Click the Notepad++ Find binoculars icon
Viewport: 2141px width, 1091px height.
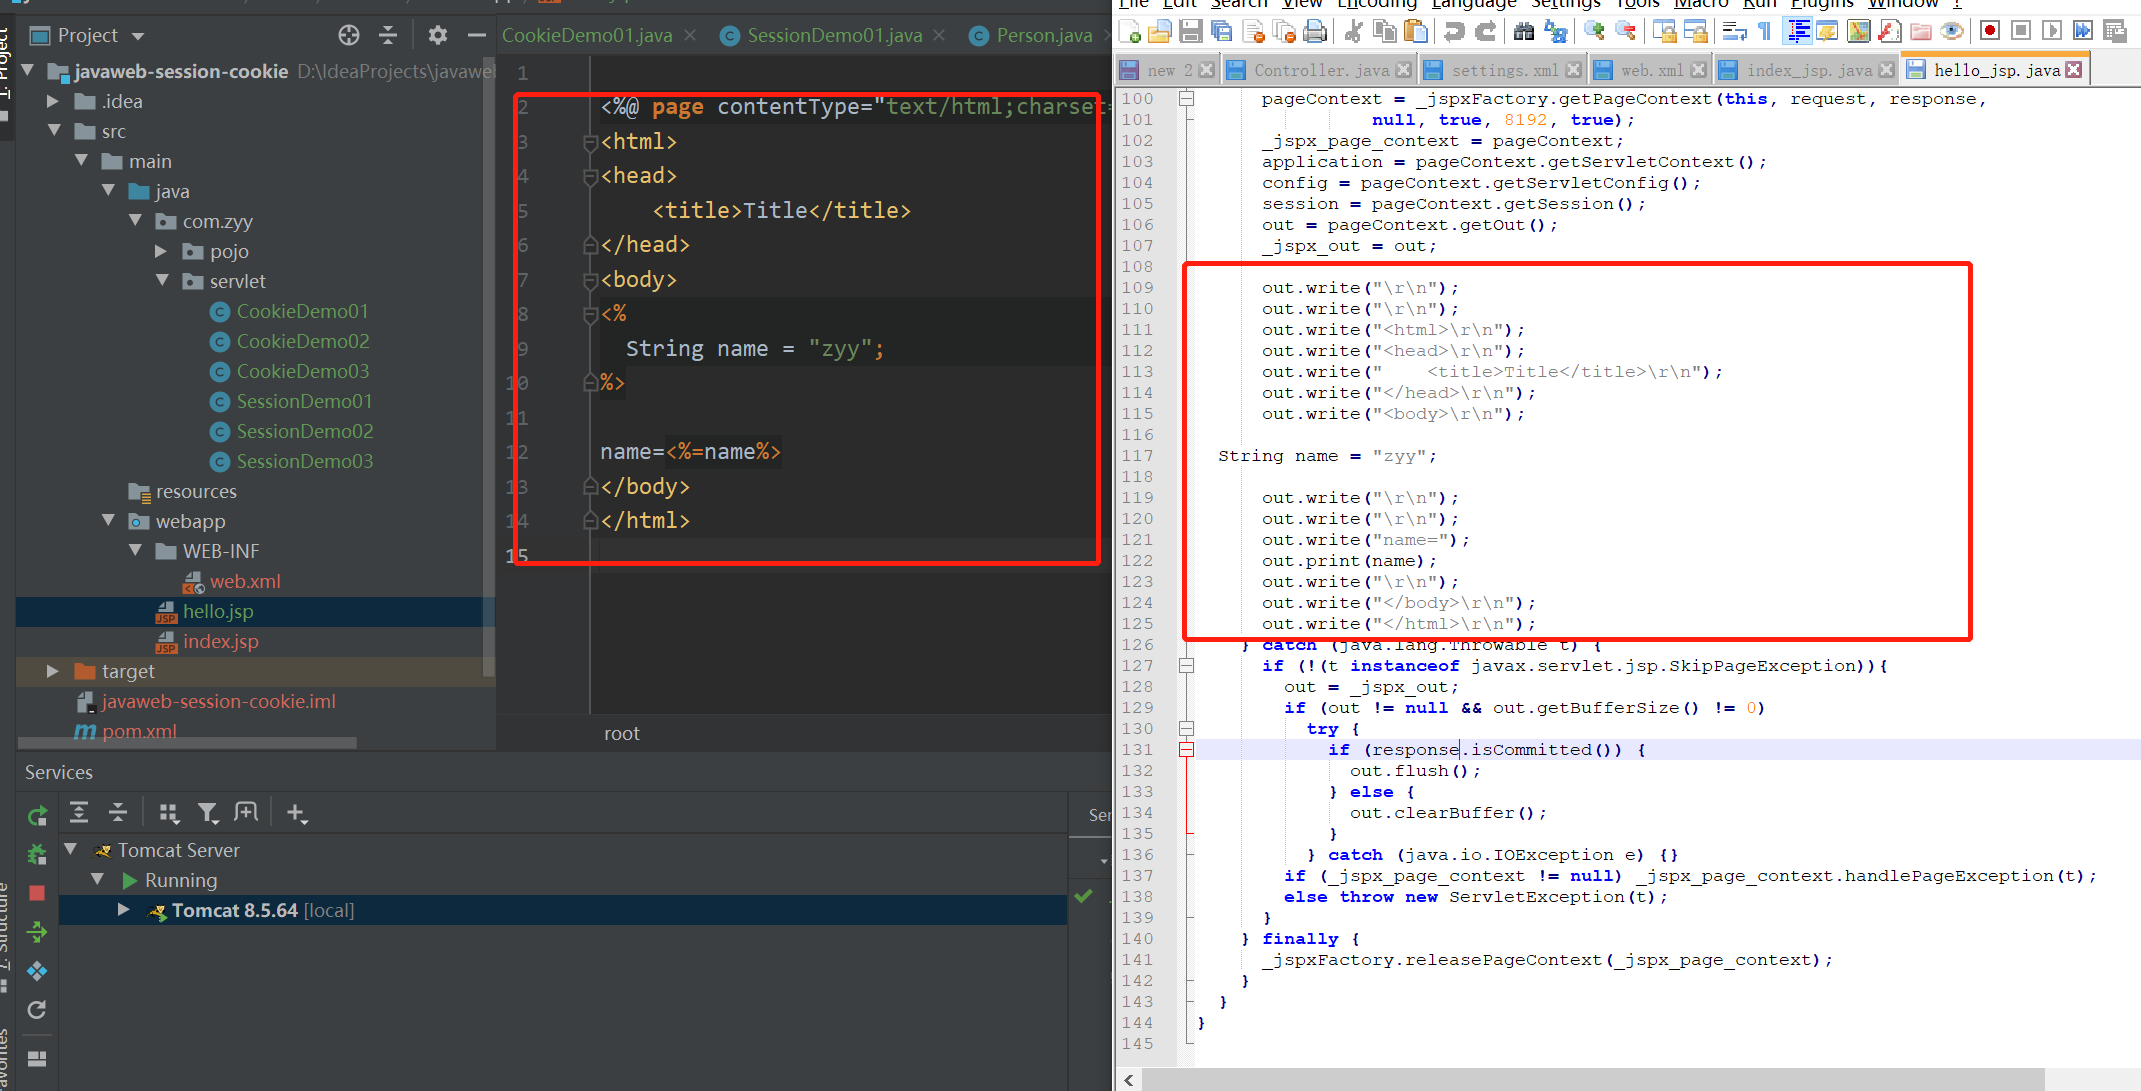click(1523, 32)
